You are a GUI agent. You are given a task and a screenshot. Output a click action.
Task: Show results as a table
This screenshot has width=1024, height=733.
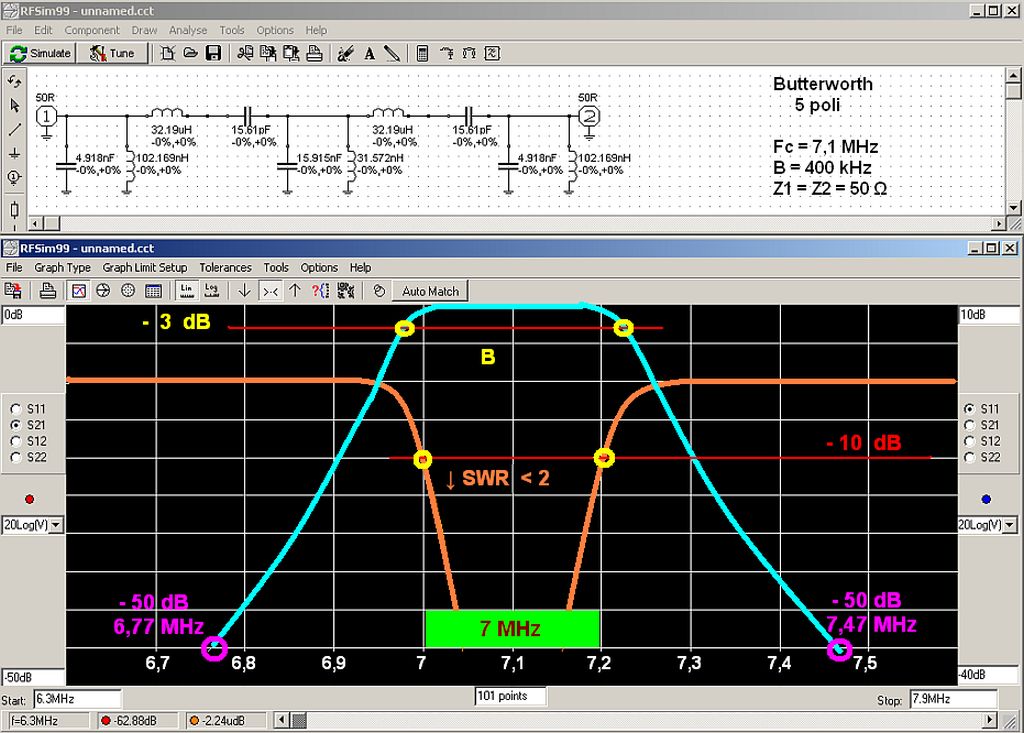coord(153,291)
